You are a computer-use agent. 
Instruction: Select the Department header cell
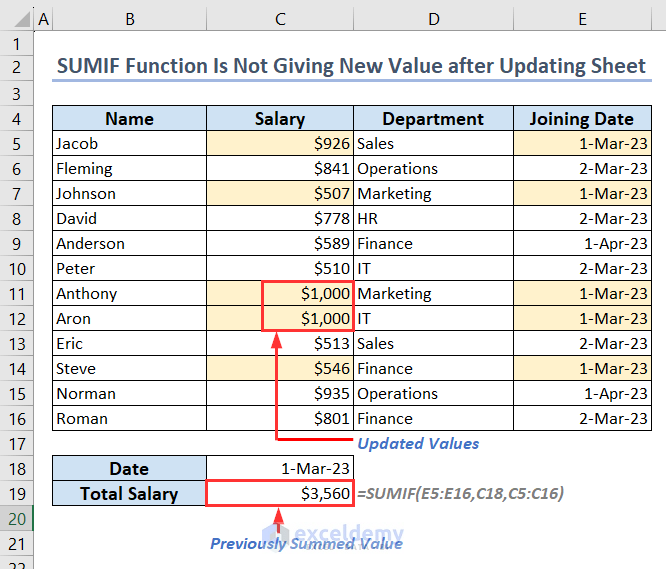tap(433, 119)
